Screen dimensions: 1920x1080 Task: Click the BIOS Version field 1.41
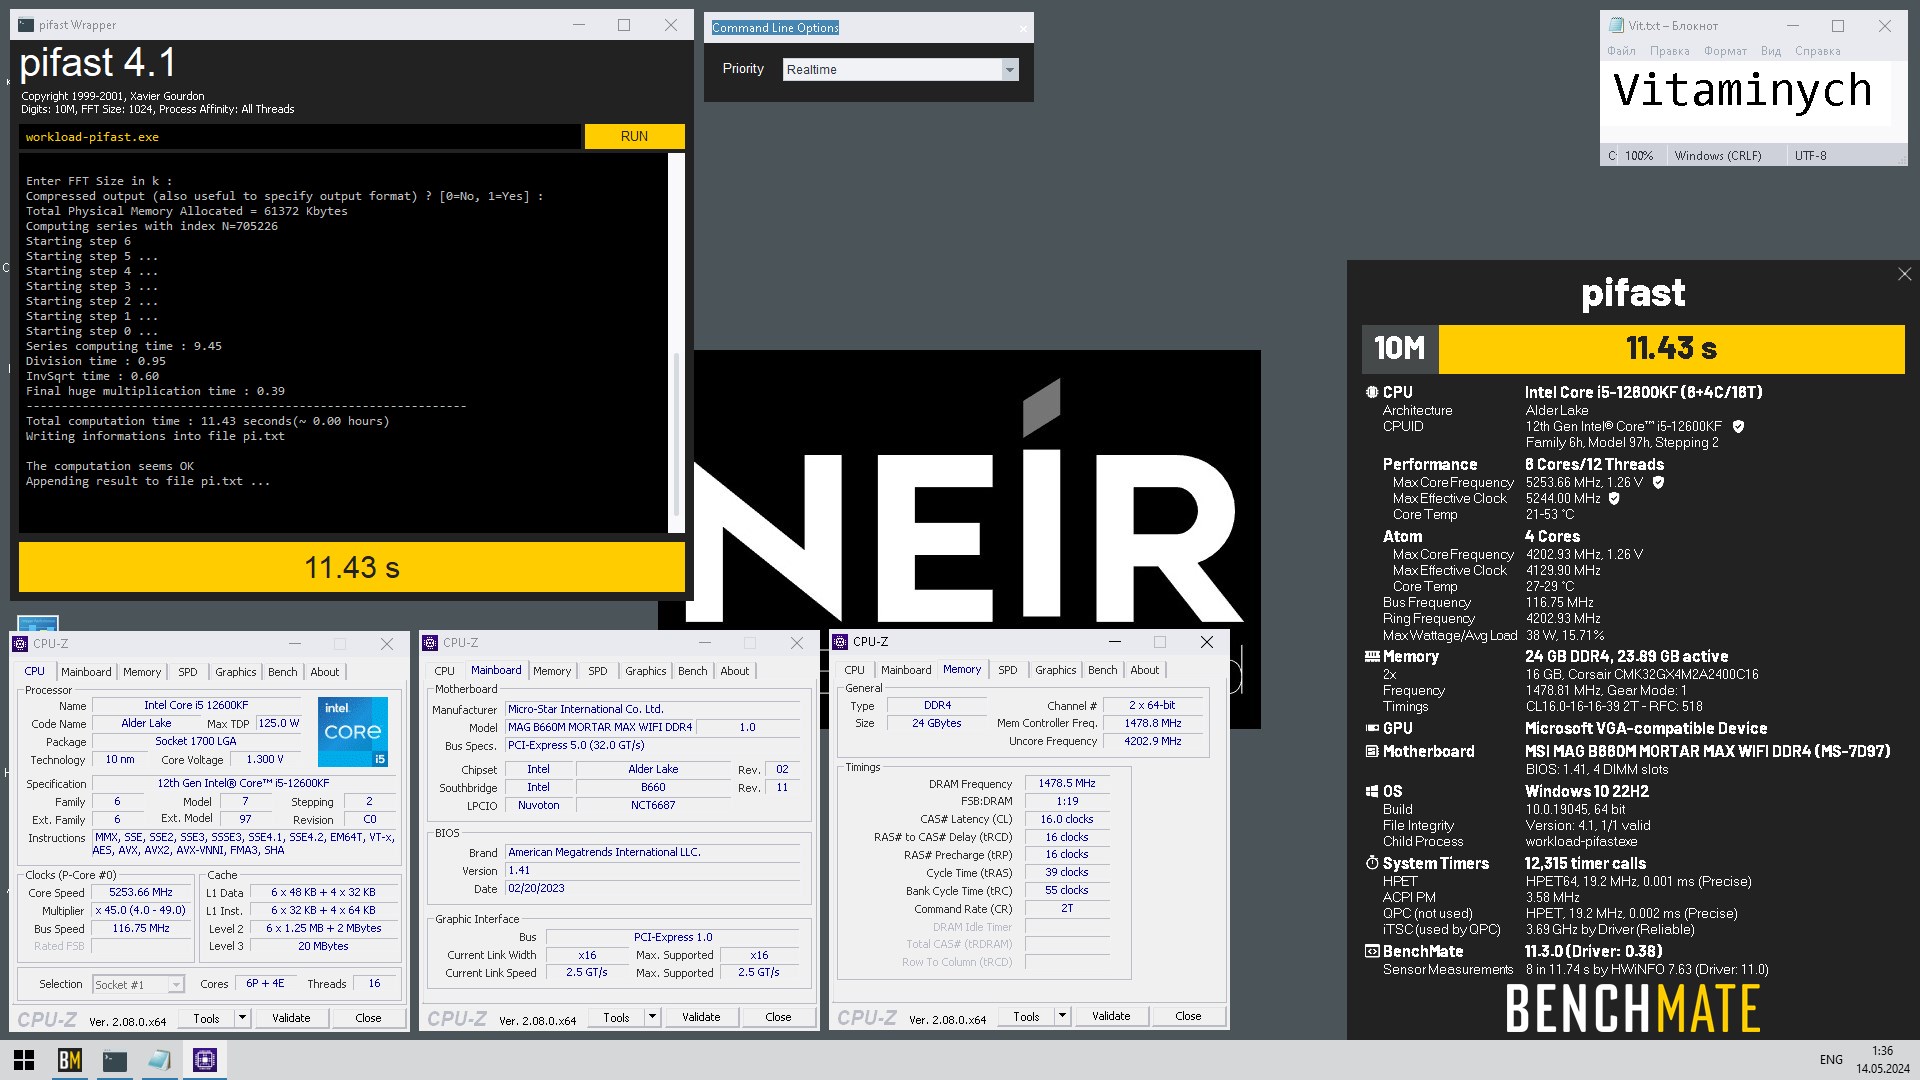point(652,870)
